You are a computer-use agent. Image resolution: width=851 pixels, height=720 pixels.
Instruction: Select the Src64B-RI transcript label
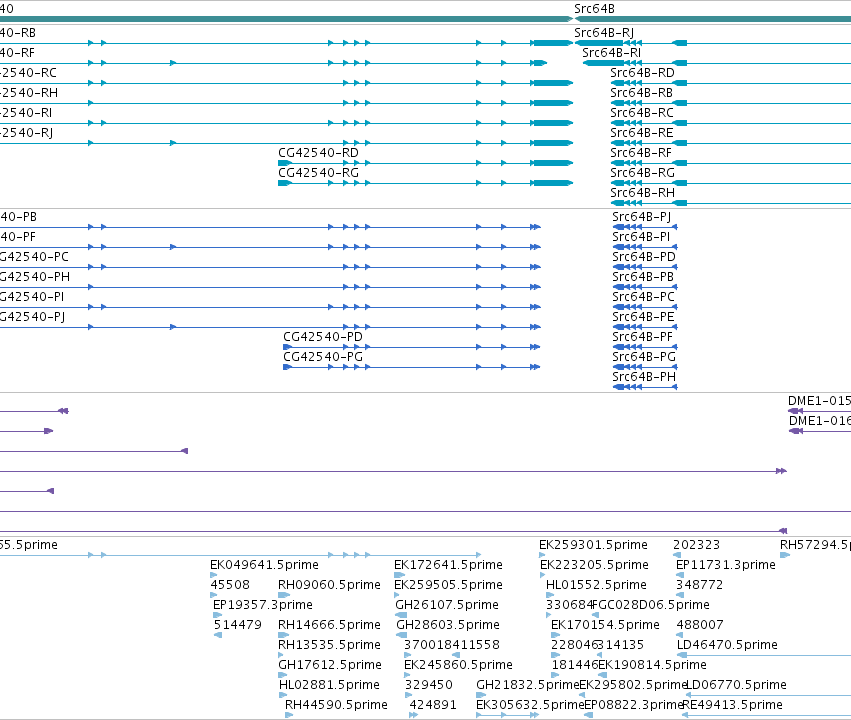coord(612,53)
